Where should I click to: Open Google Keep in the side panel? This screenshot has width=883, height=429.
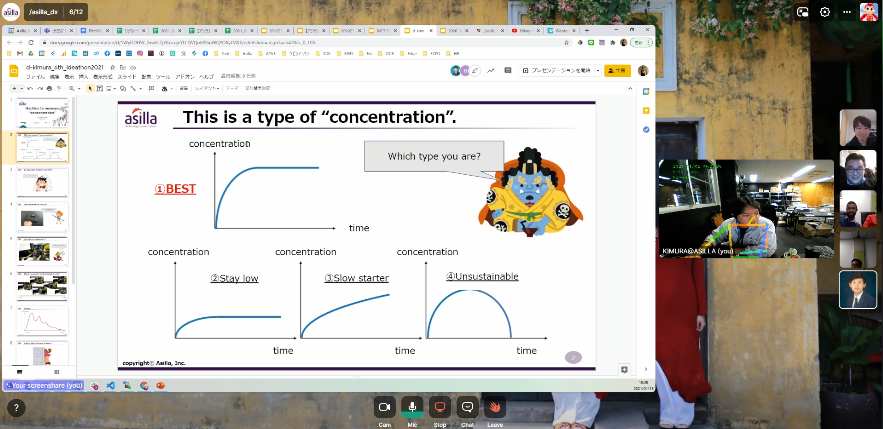pyautogui.click(x=646, y=110)
